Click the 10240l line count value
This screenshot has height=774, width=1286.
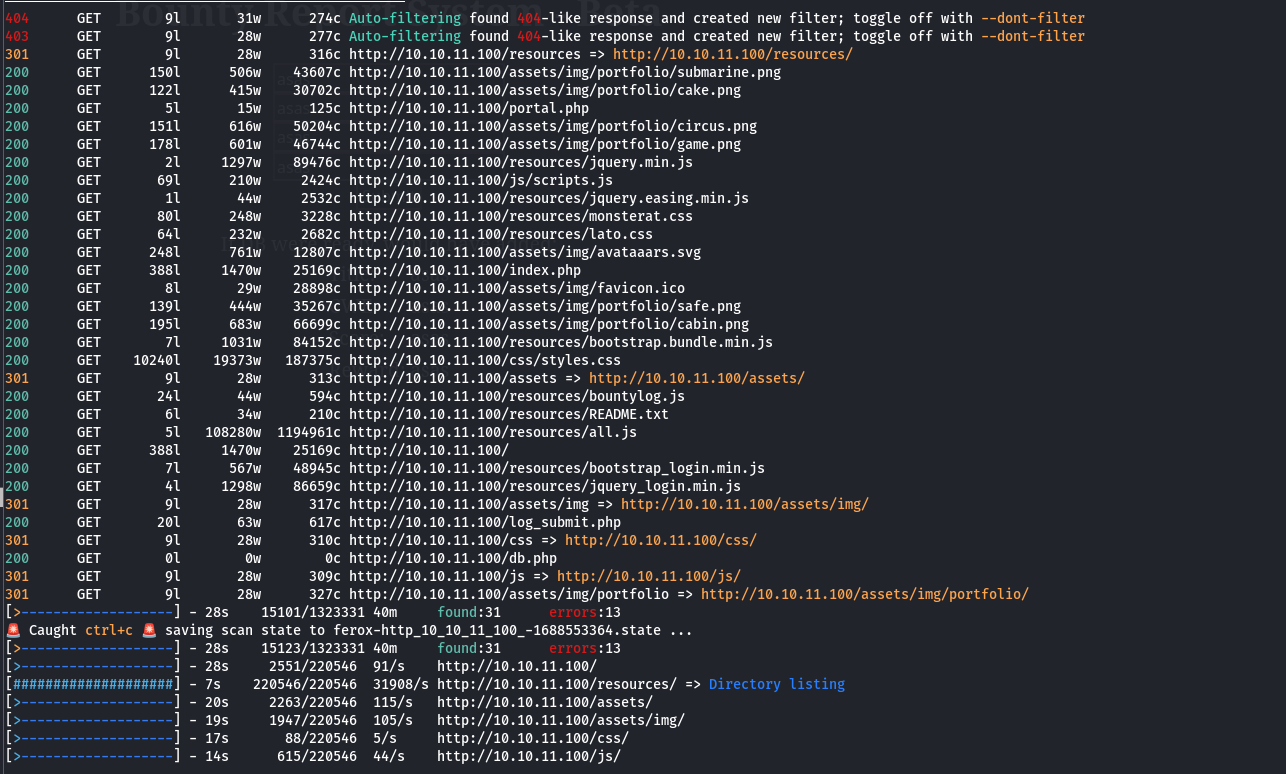click(x=157, y=360)
